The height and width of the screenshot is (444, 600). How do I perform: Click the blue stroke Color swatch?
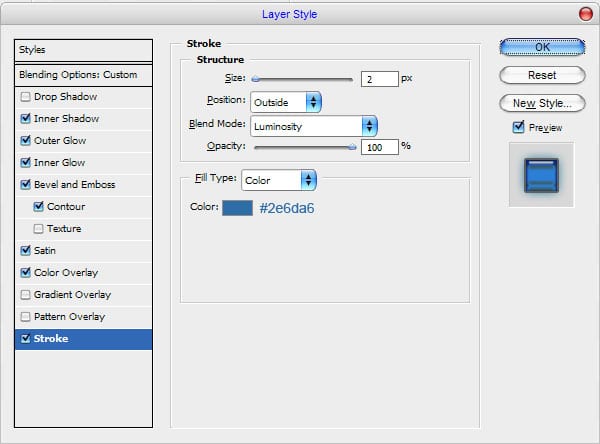coord(237,207)
